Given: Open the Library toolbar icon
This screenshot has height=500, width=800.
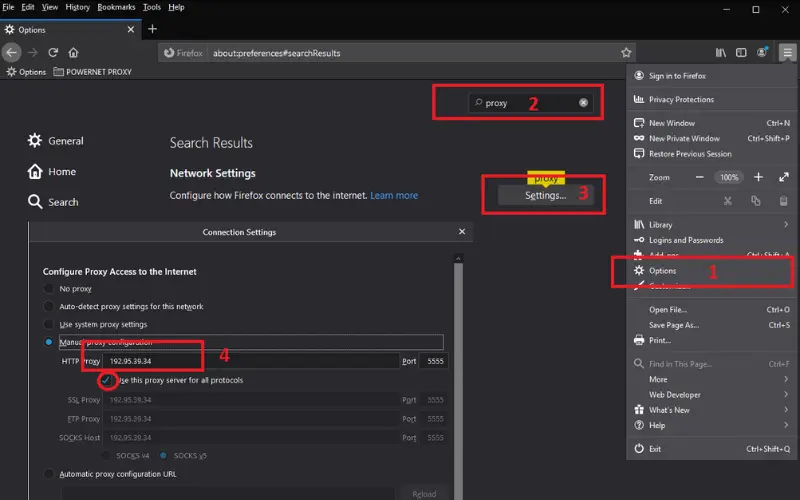Looking at the screenshot, I should (720, 53).
